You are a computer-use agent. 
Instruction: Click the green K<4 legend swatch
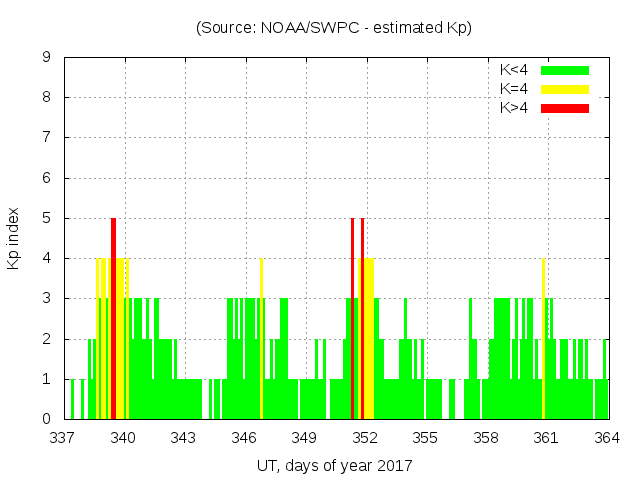click(565, 70)
